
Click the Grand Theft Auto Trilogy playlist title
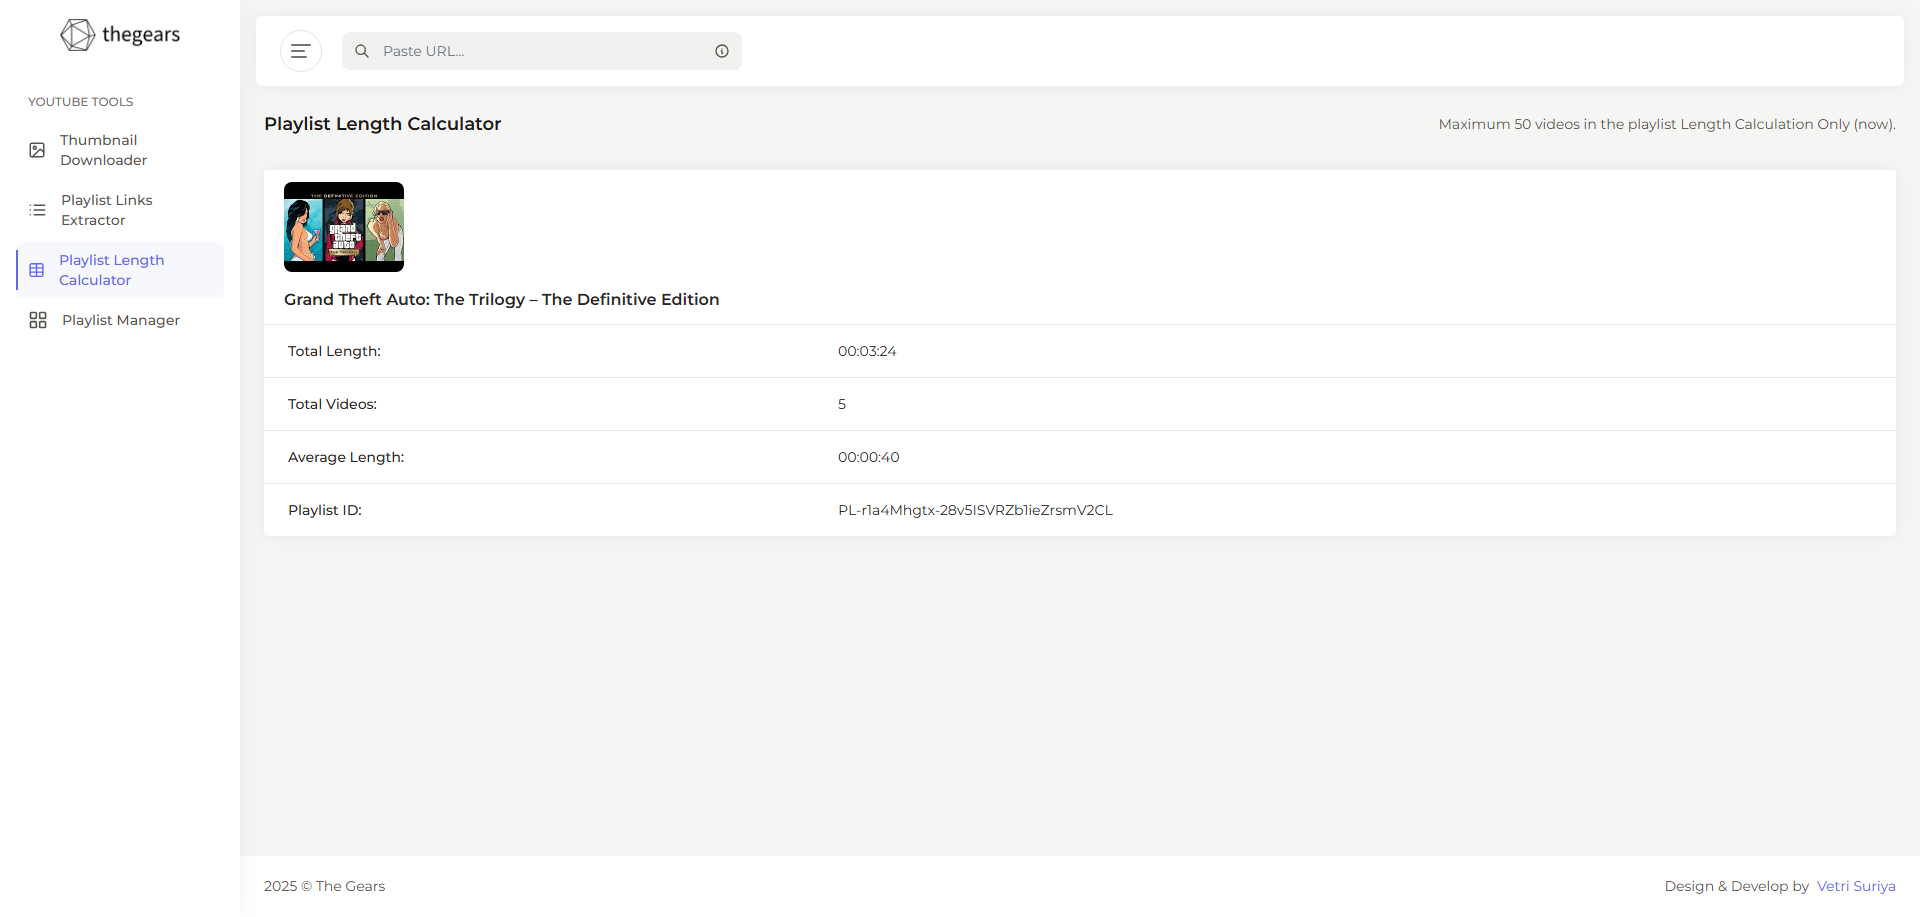501,299
